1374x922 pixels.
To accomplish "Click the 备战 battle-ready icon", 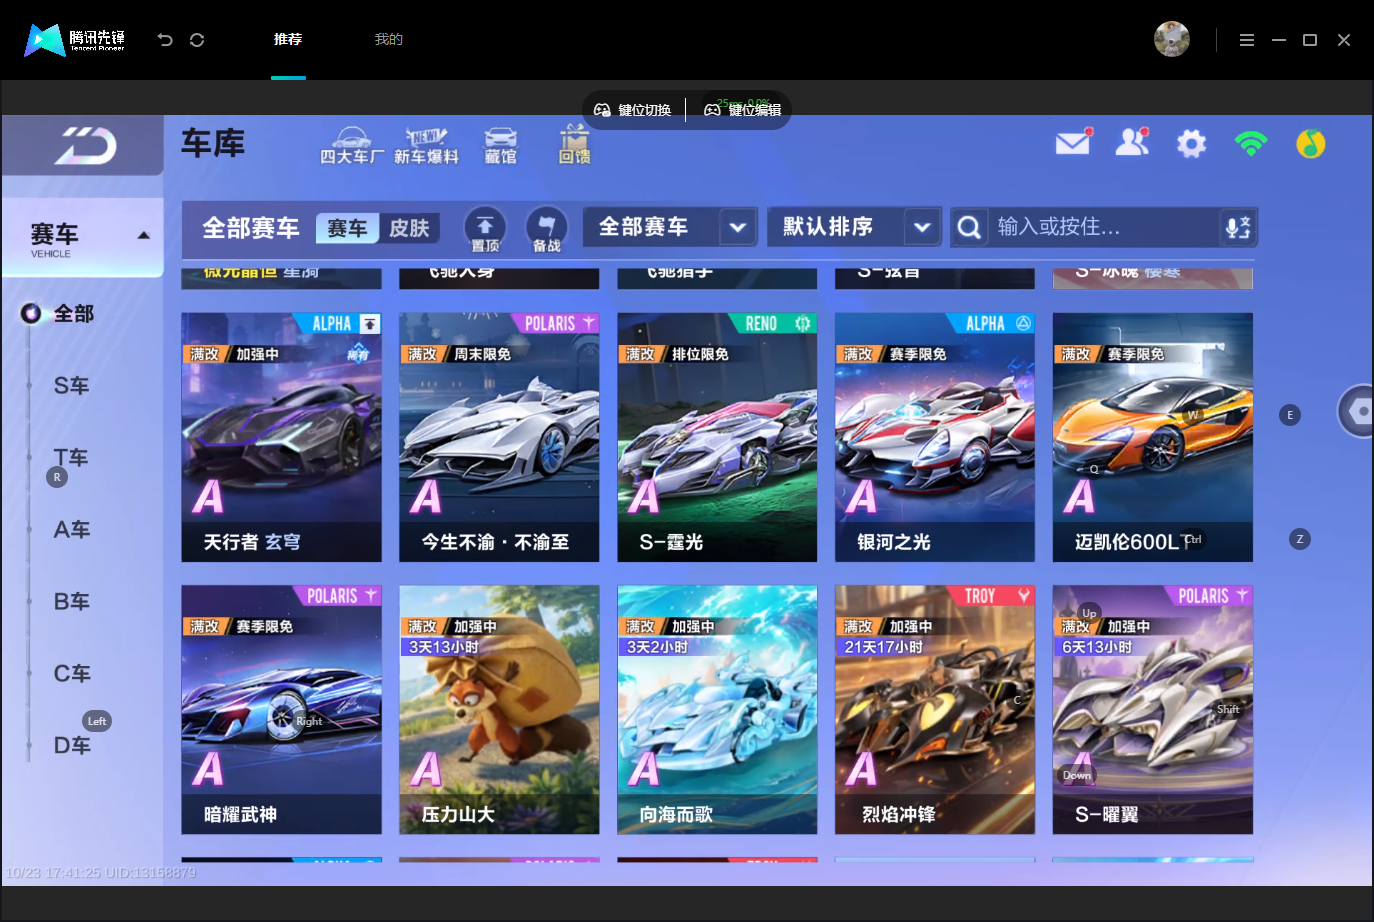I will coord(546,229).
